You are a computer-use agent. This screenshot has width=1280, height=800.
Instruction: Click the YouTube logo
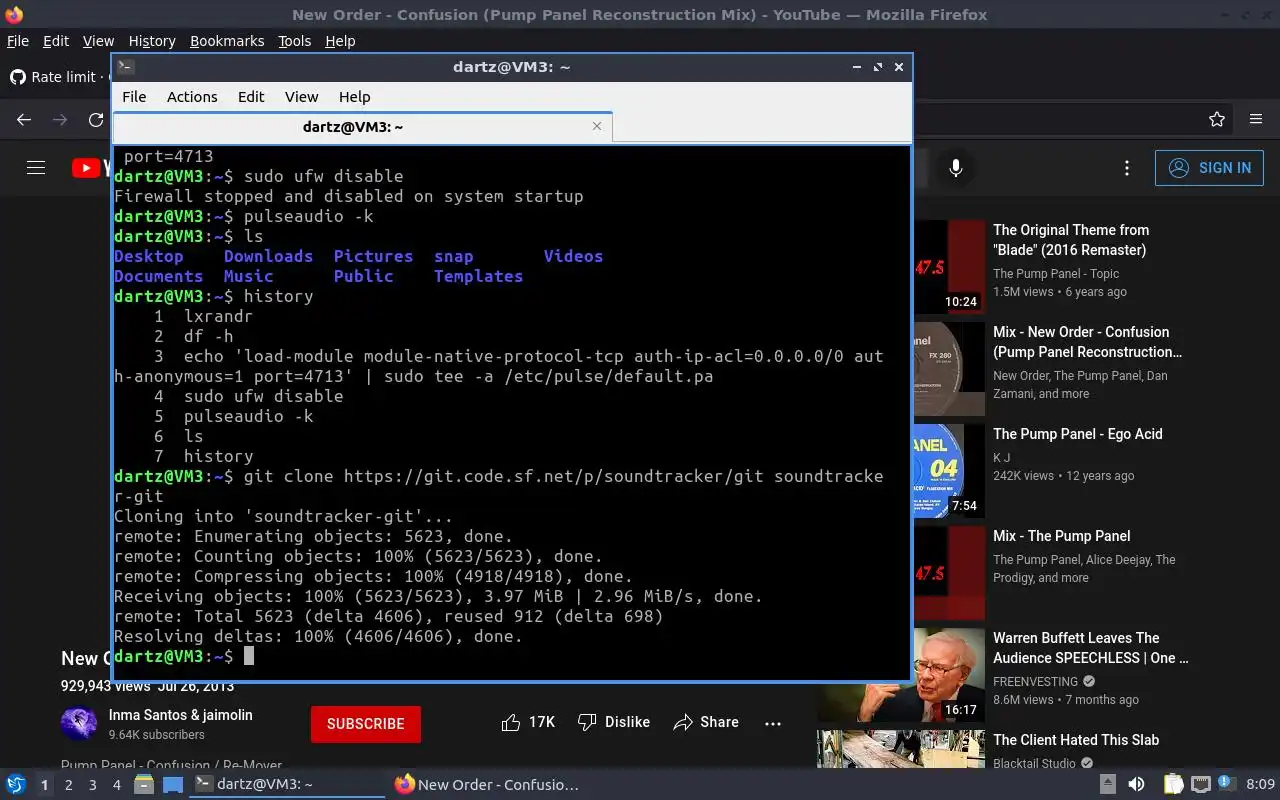click(x=91, y=168)
